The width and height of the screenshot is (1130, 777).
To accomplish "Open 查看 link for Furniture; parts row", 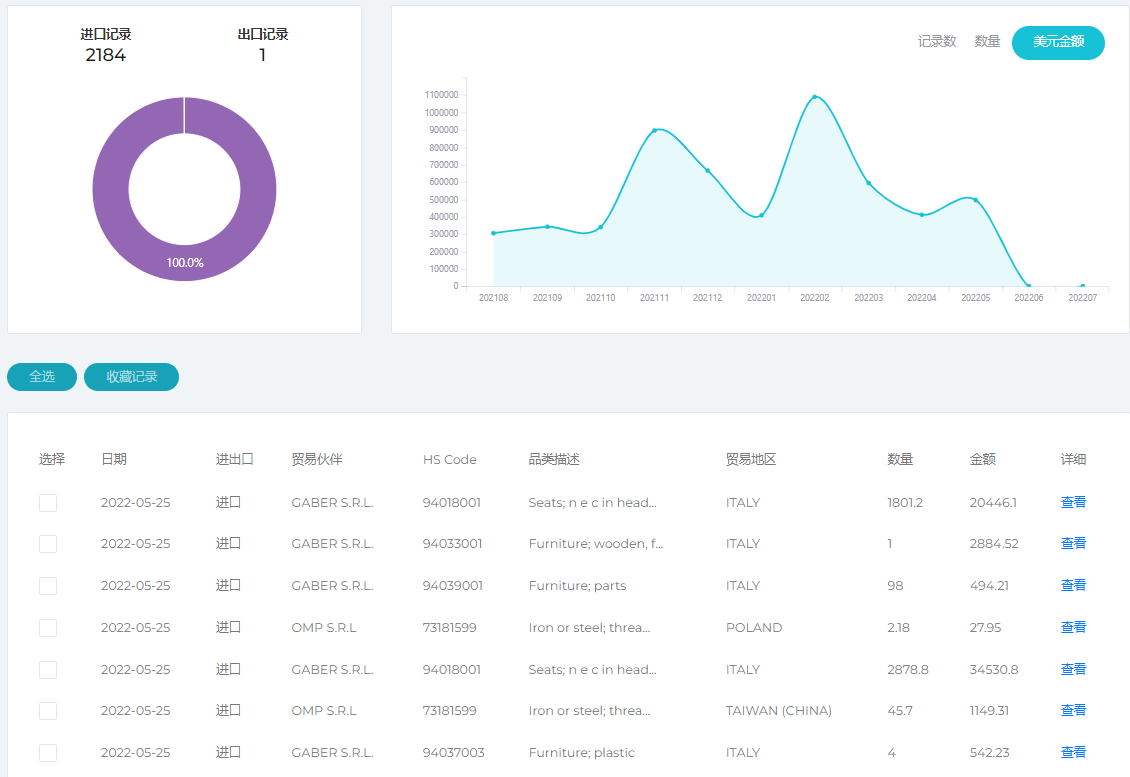I will click(1073, 586).
